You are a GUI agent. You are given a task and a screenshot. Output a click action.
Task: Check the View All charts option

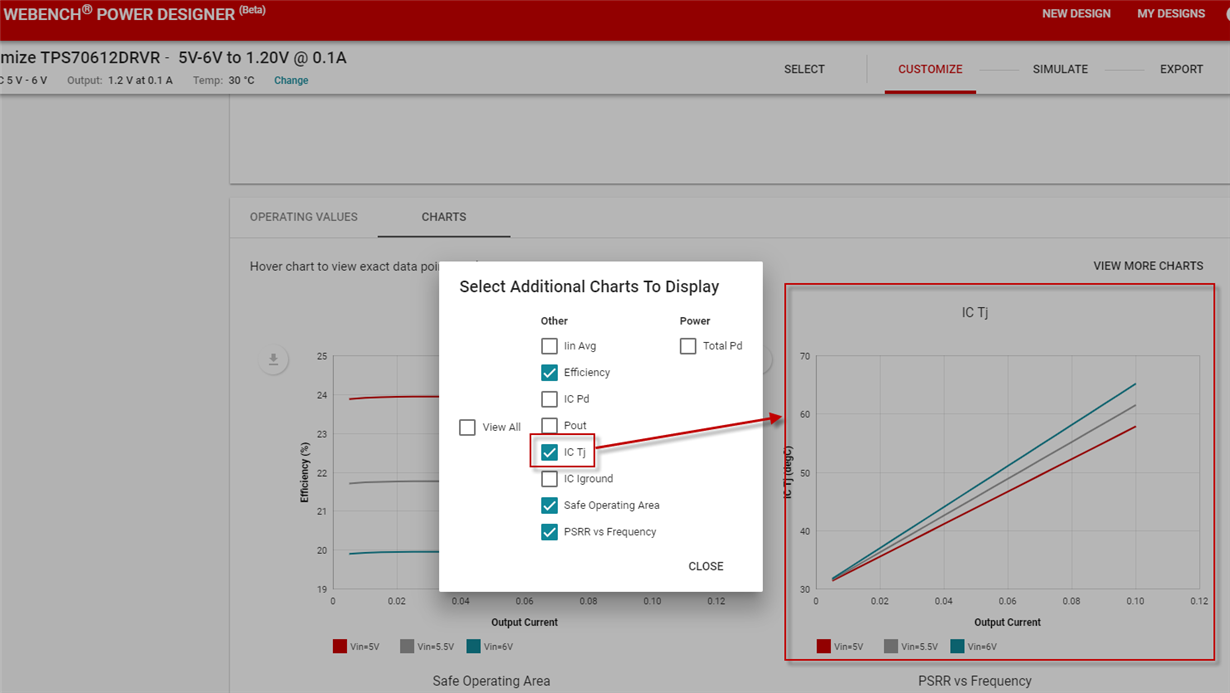(467, 426)
